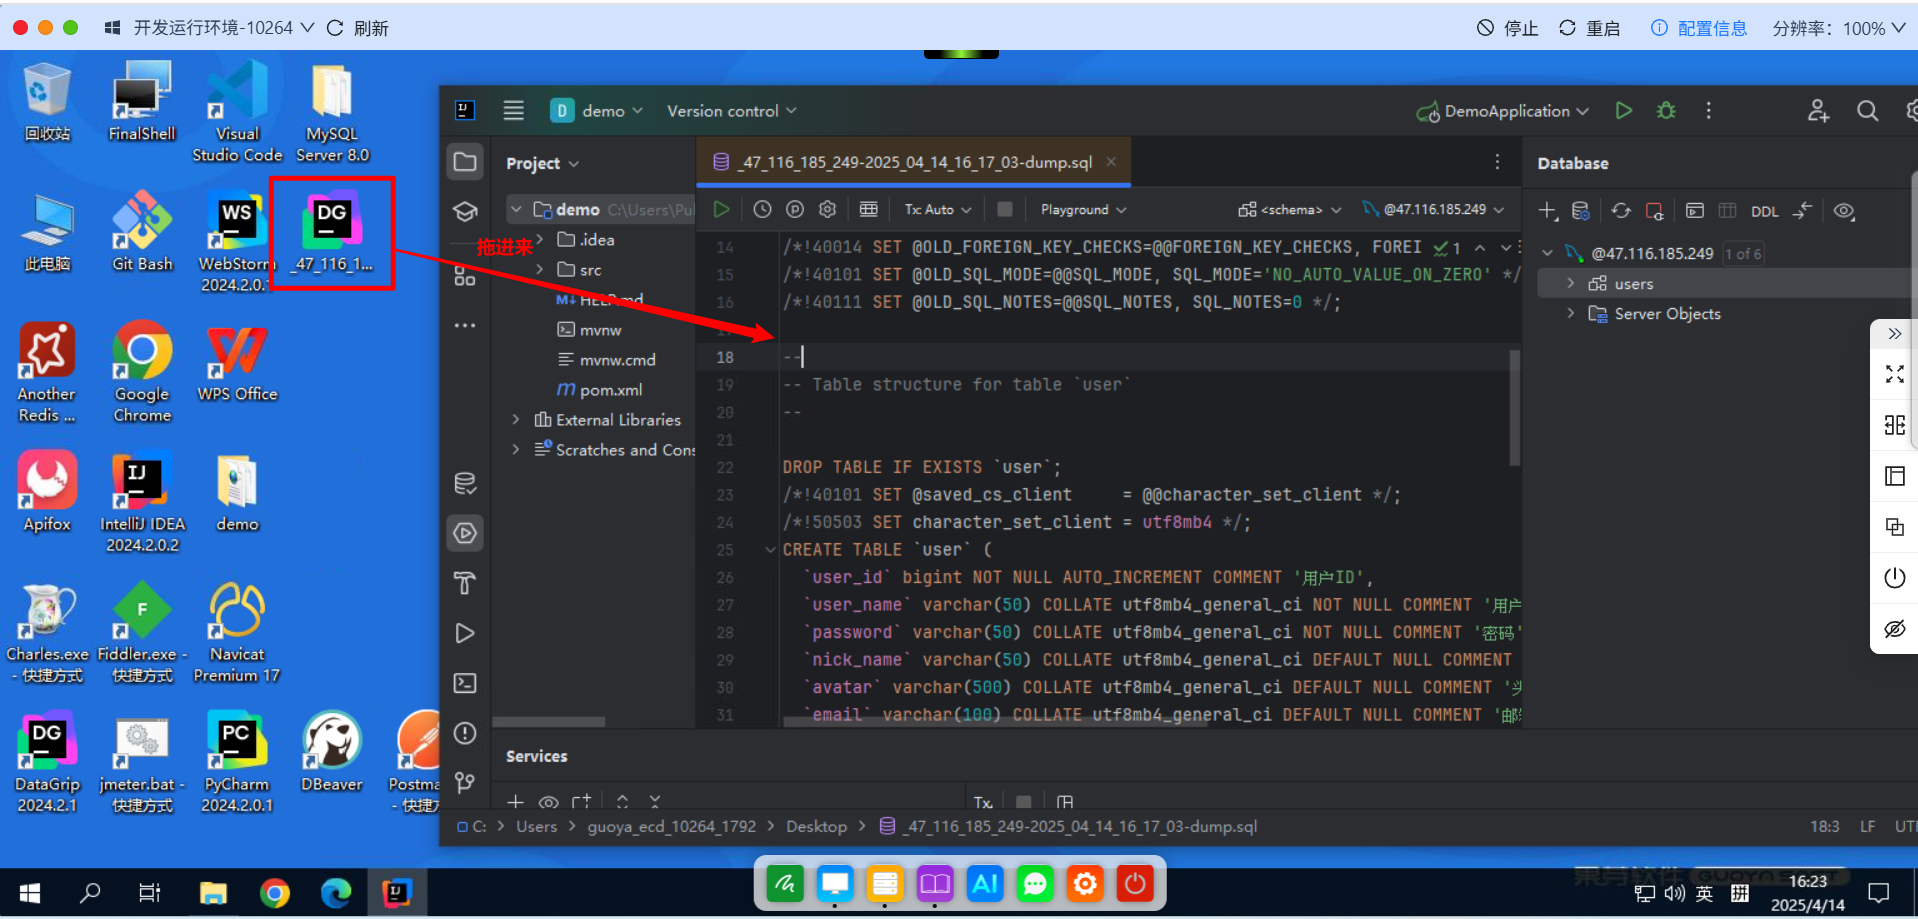
Task: Open the Database Changes sidebar icon
Action: 465,484
